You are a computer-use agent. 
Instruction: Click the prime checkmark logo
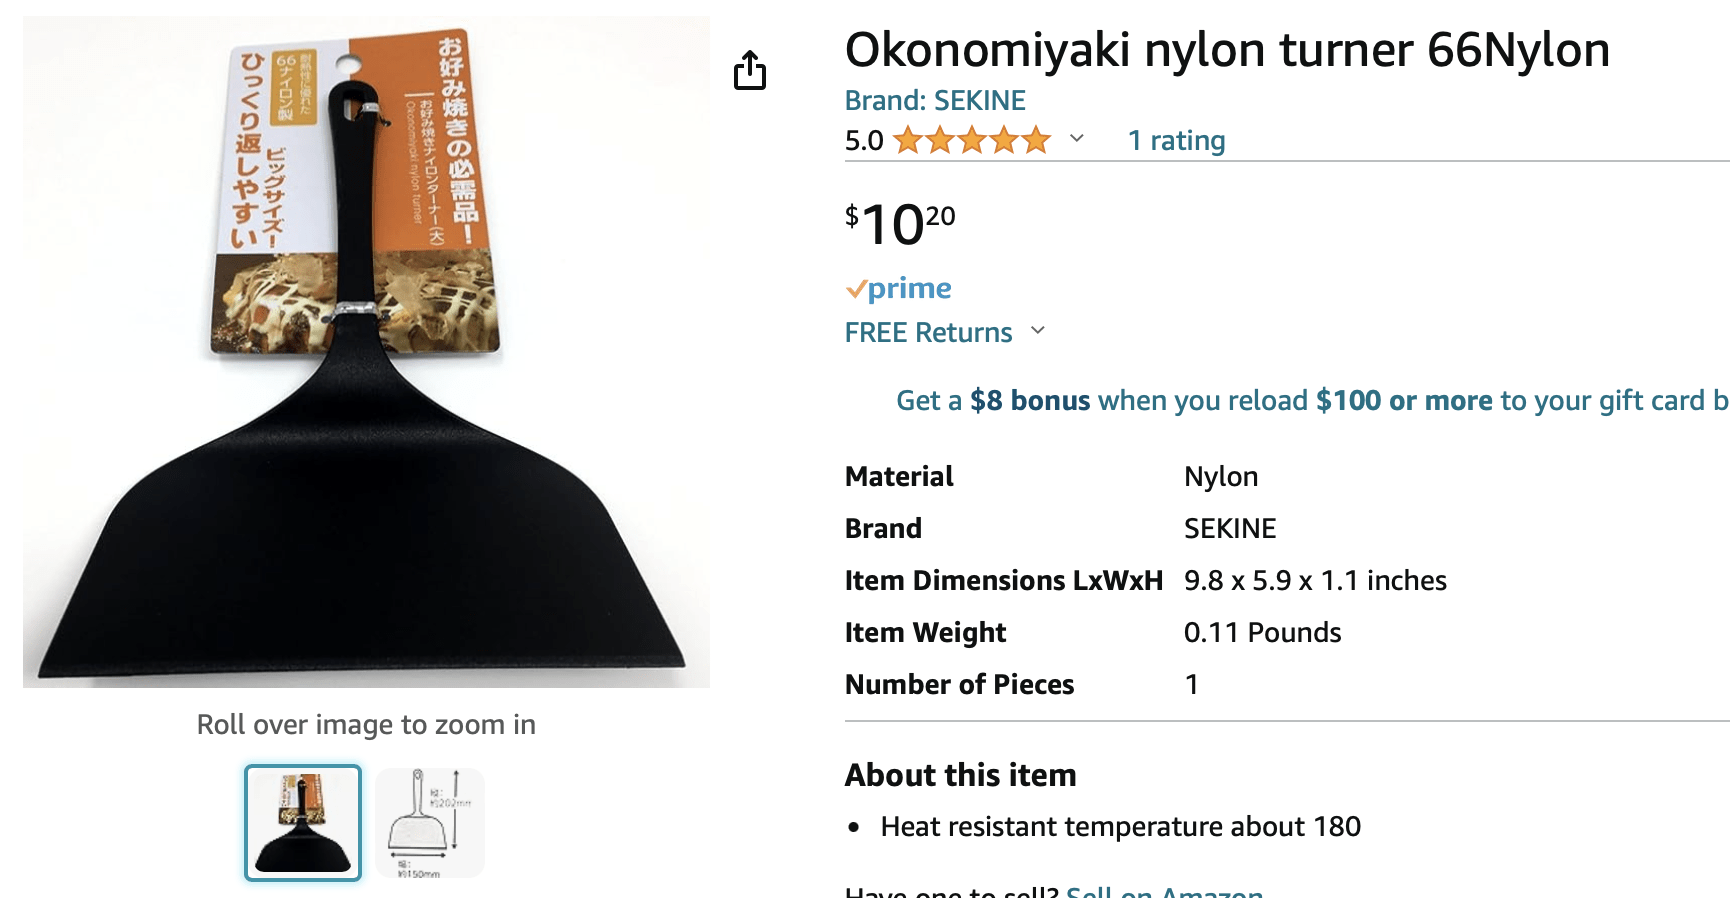tap(898, 288)
